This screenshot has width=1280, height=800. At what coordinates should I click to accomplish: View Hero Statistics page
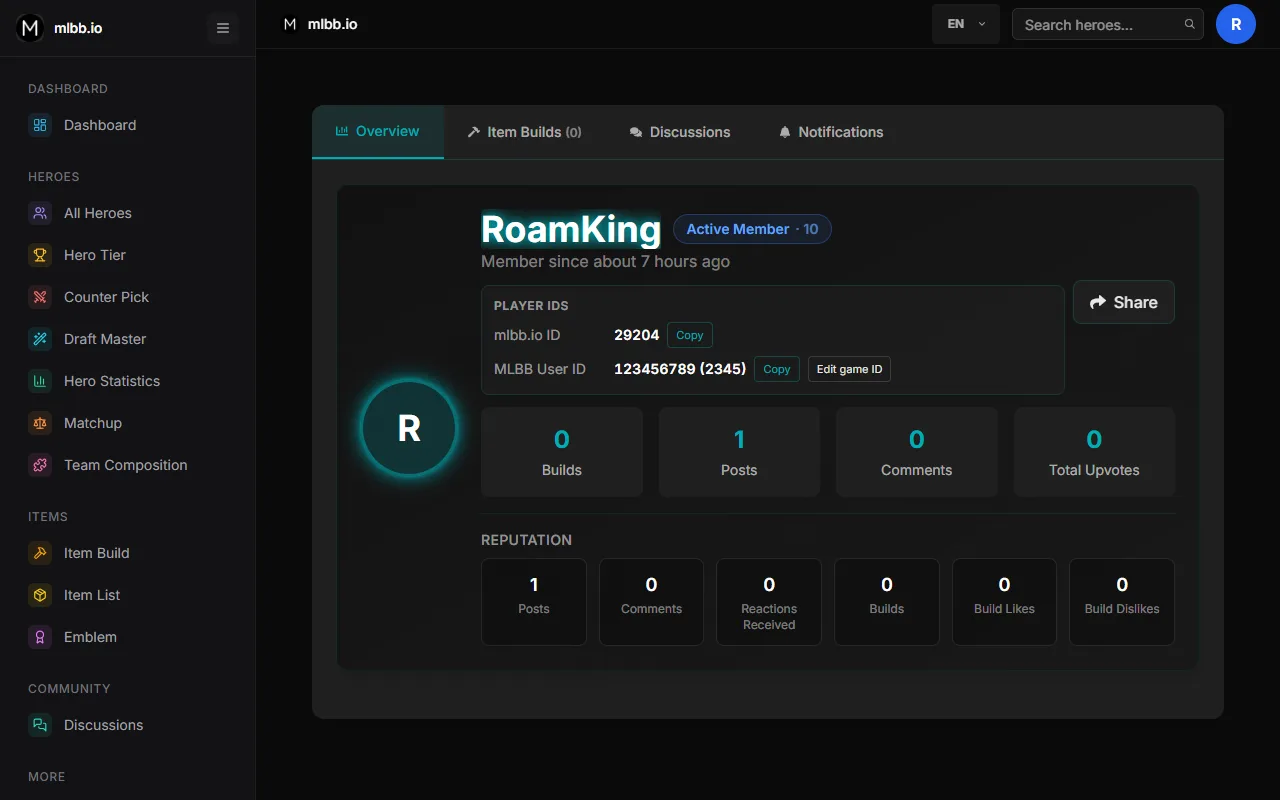128,381
